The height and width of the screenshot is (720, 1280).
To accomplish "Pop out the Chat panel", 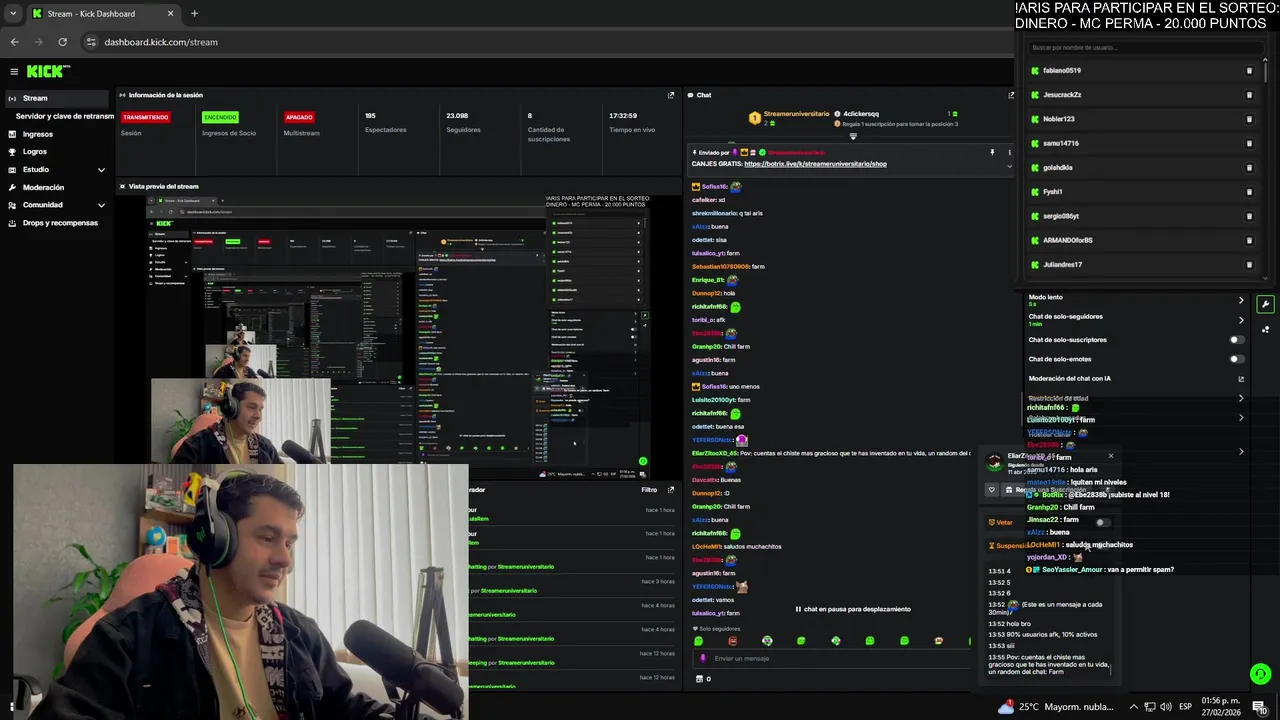I will pos(1011,95).
